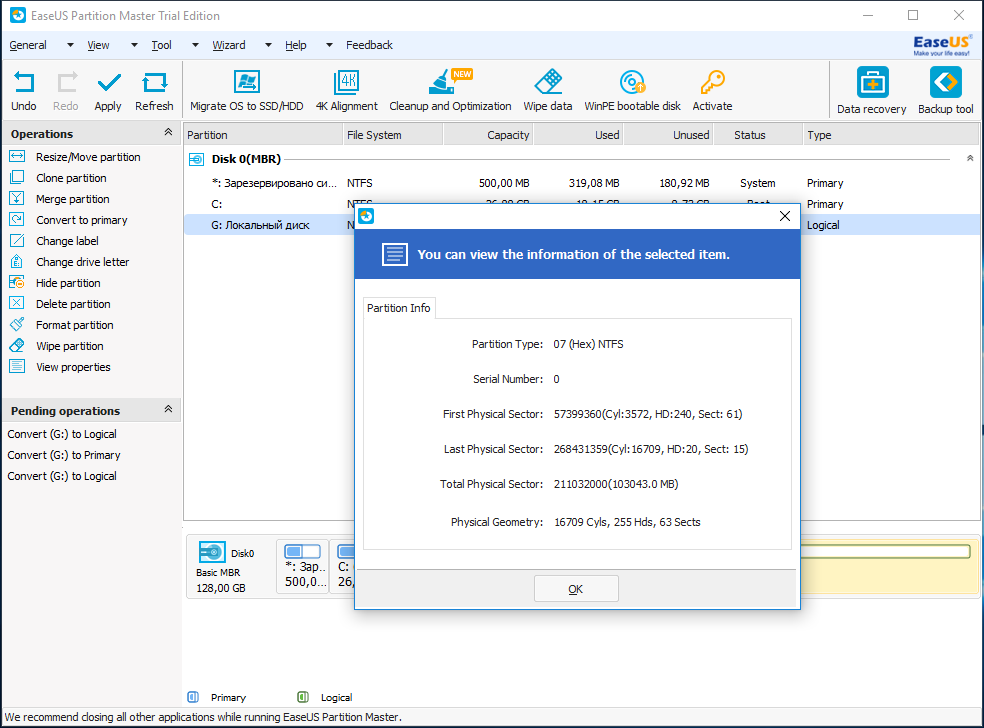984x728 pixels.
Task: Select the Partition Info tab
Action: click(398, 308)
